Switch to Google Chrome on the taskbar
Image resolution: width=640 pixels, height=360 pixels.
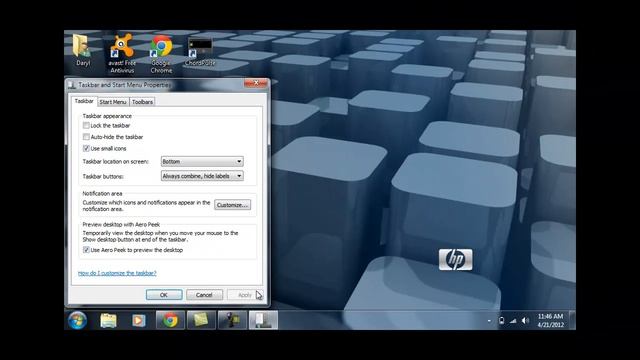pos(170,320)
